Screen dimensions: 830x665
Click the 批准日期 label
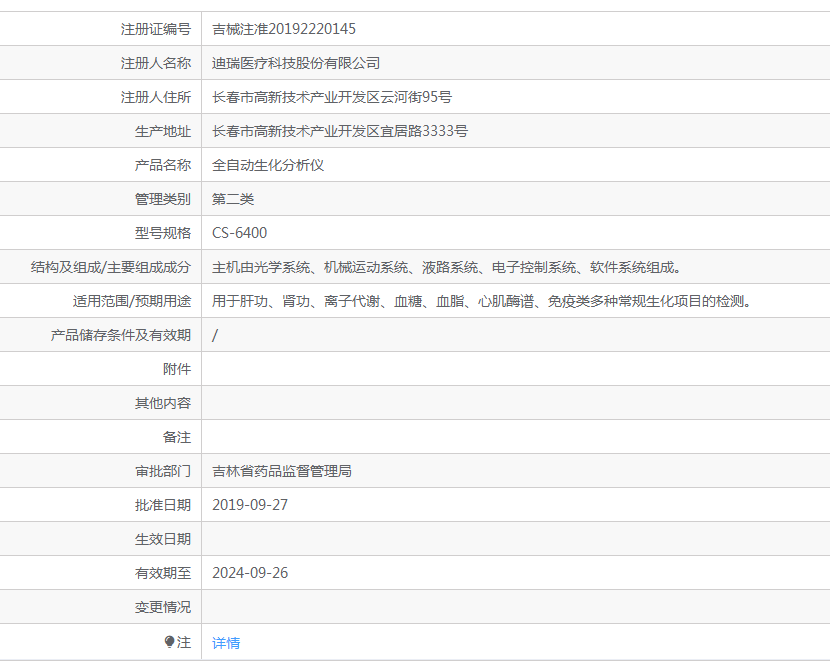pos(163,505)
